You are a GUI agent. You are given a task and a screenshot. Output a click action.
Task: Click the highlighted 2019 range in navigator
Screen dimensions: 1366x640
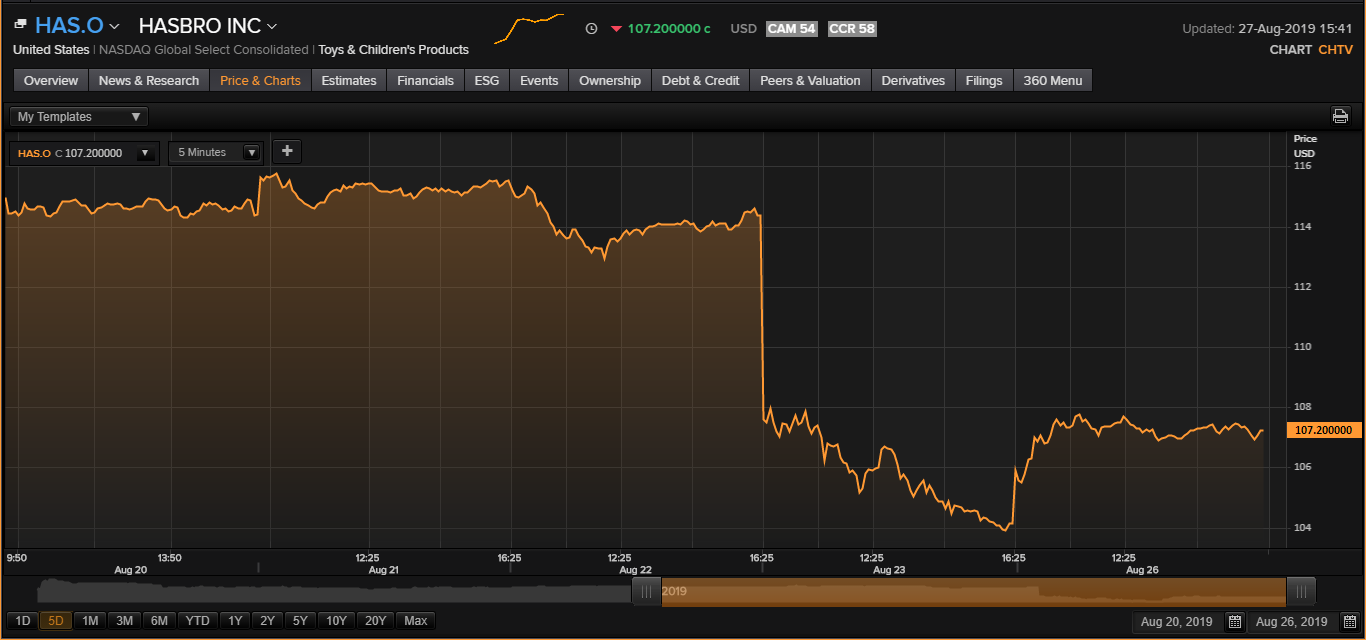click(973, 591)
